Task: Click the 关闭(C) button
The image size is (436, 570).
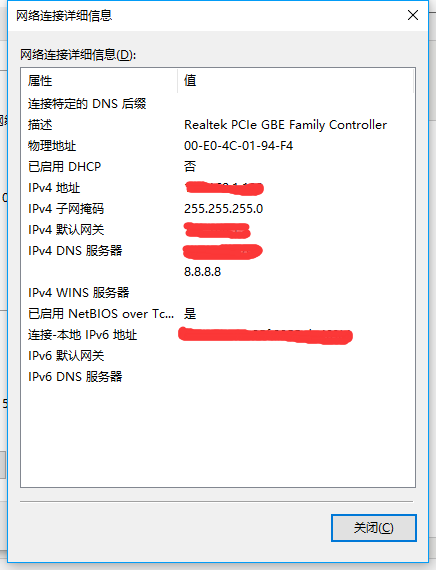Action: [x=373, y=527]
